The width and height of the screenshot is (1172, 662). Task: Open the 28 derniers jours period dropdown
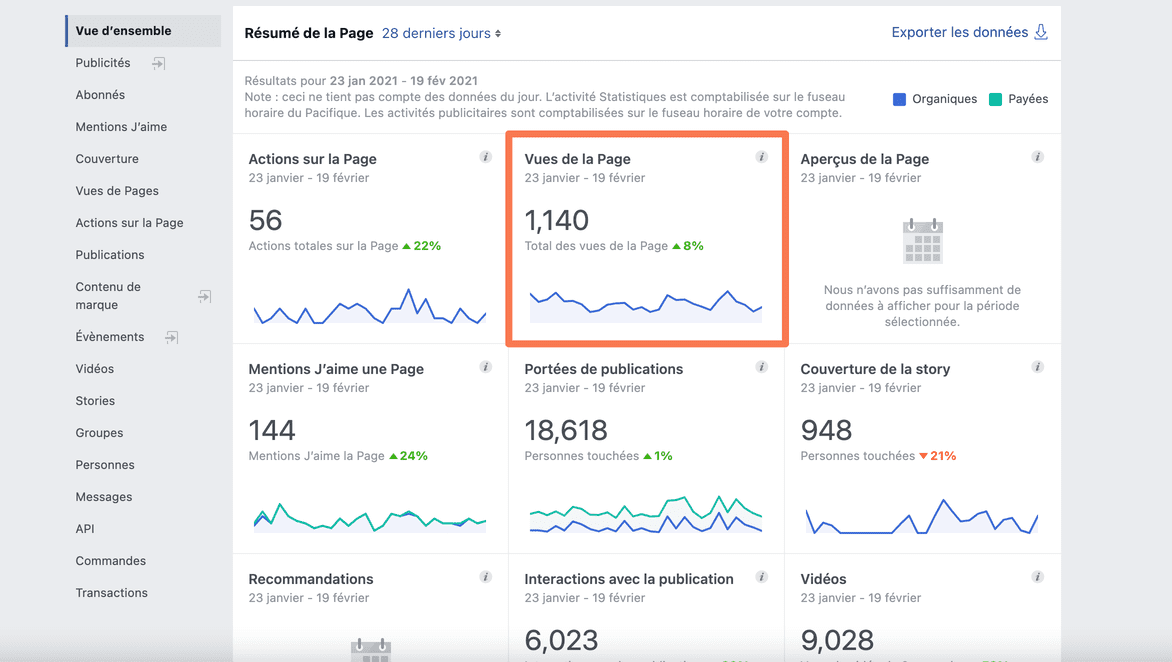pos(441,34)
